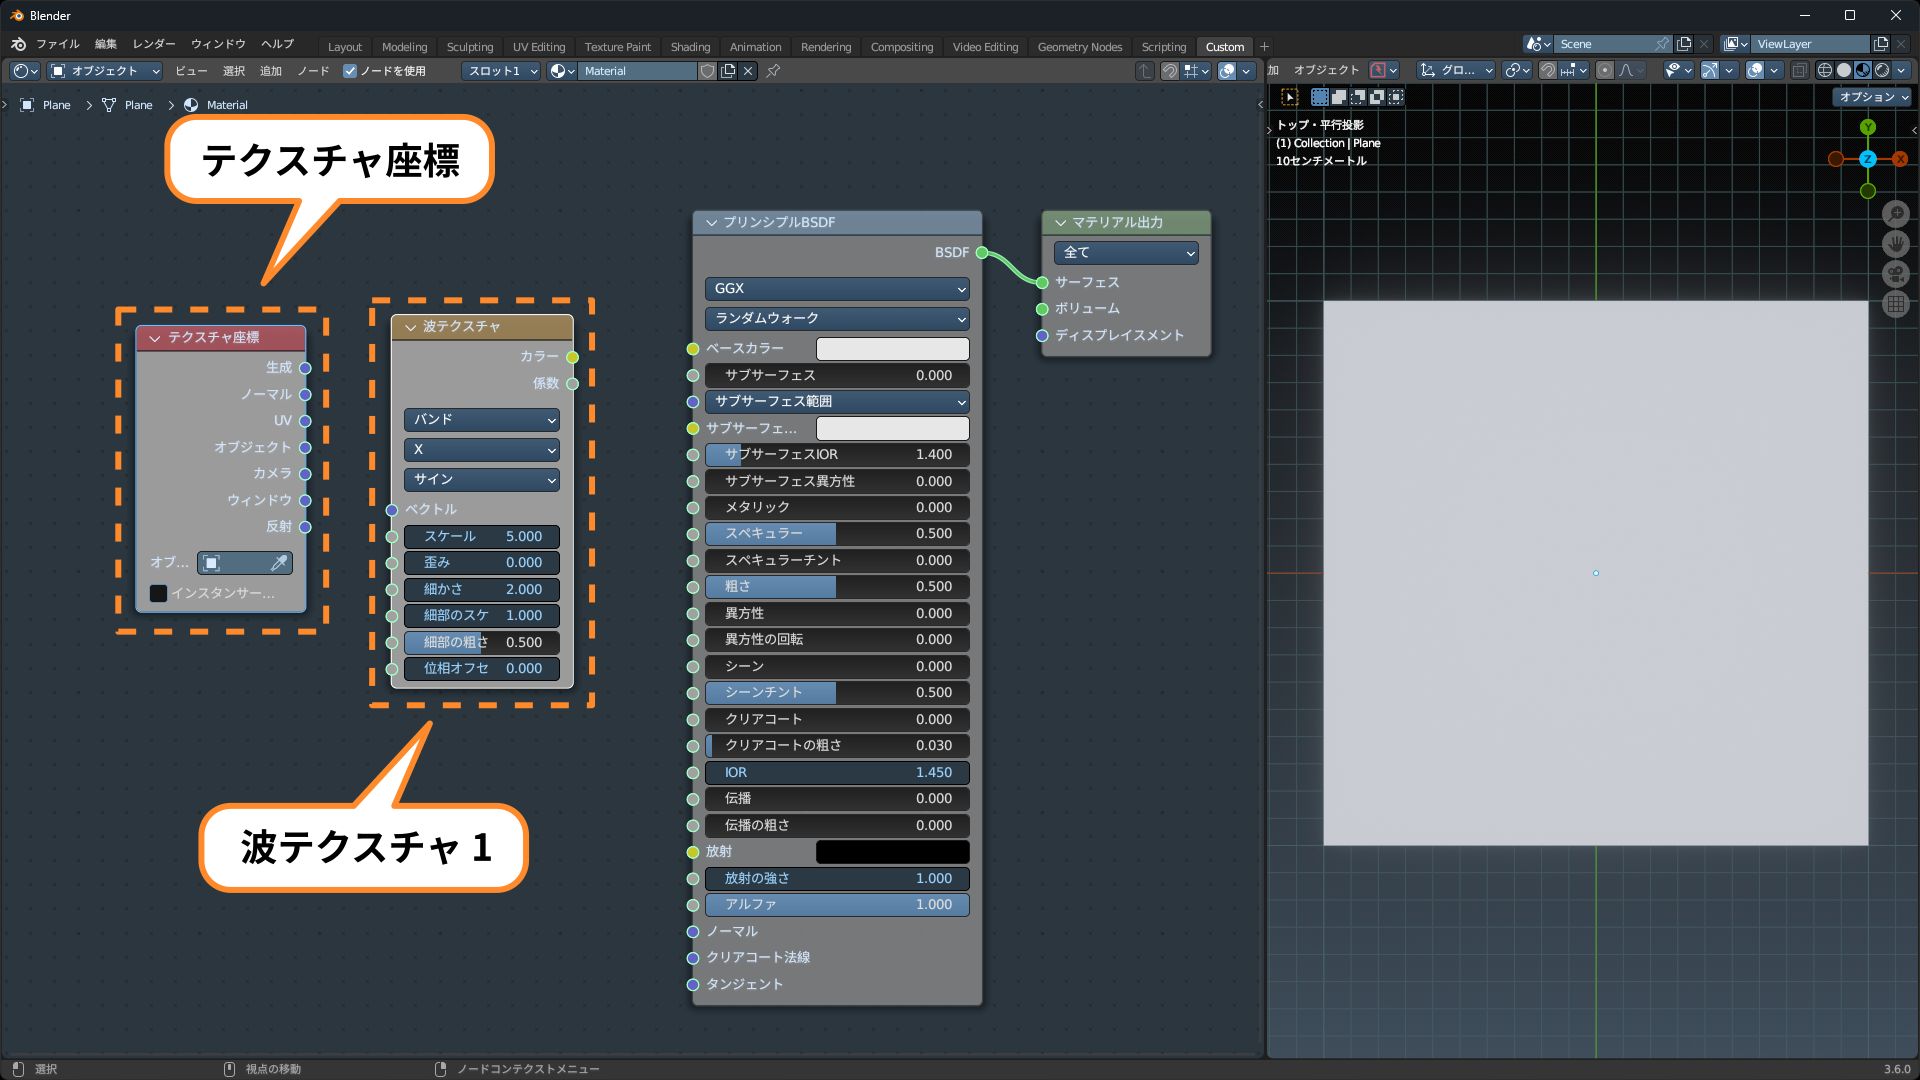Toggle camera view gizmo in viewport
The image size is (1920, 1080).
[1895, 274]
